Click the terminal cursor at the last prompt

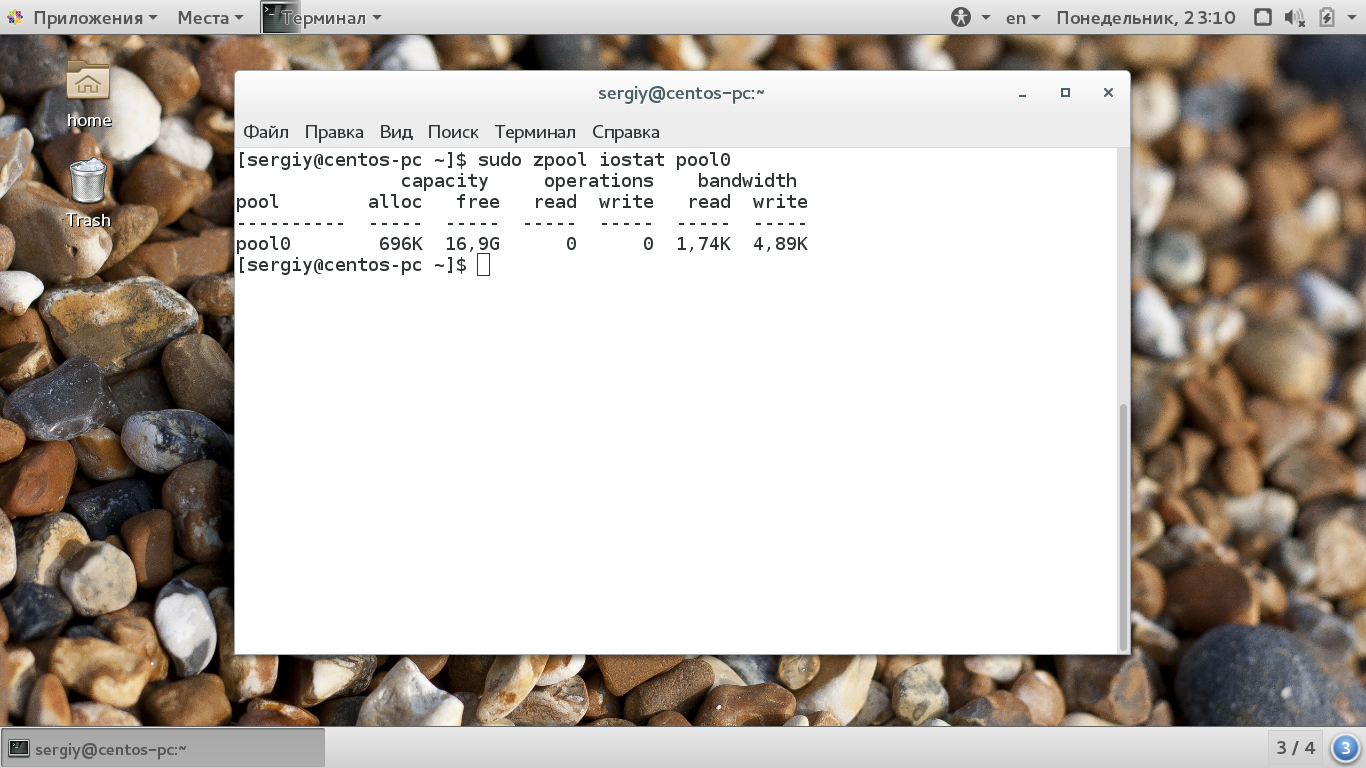484,265
